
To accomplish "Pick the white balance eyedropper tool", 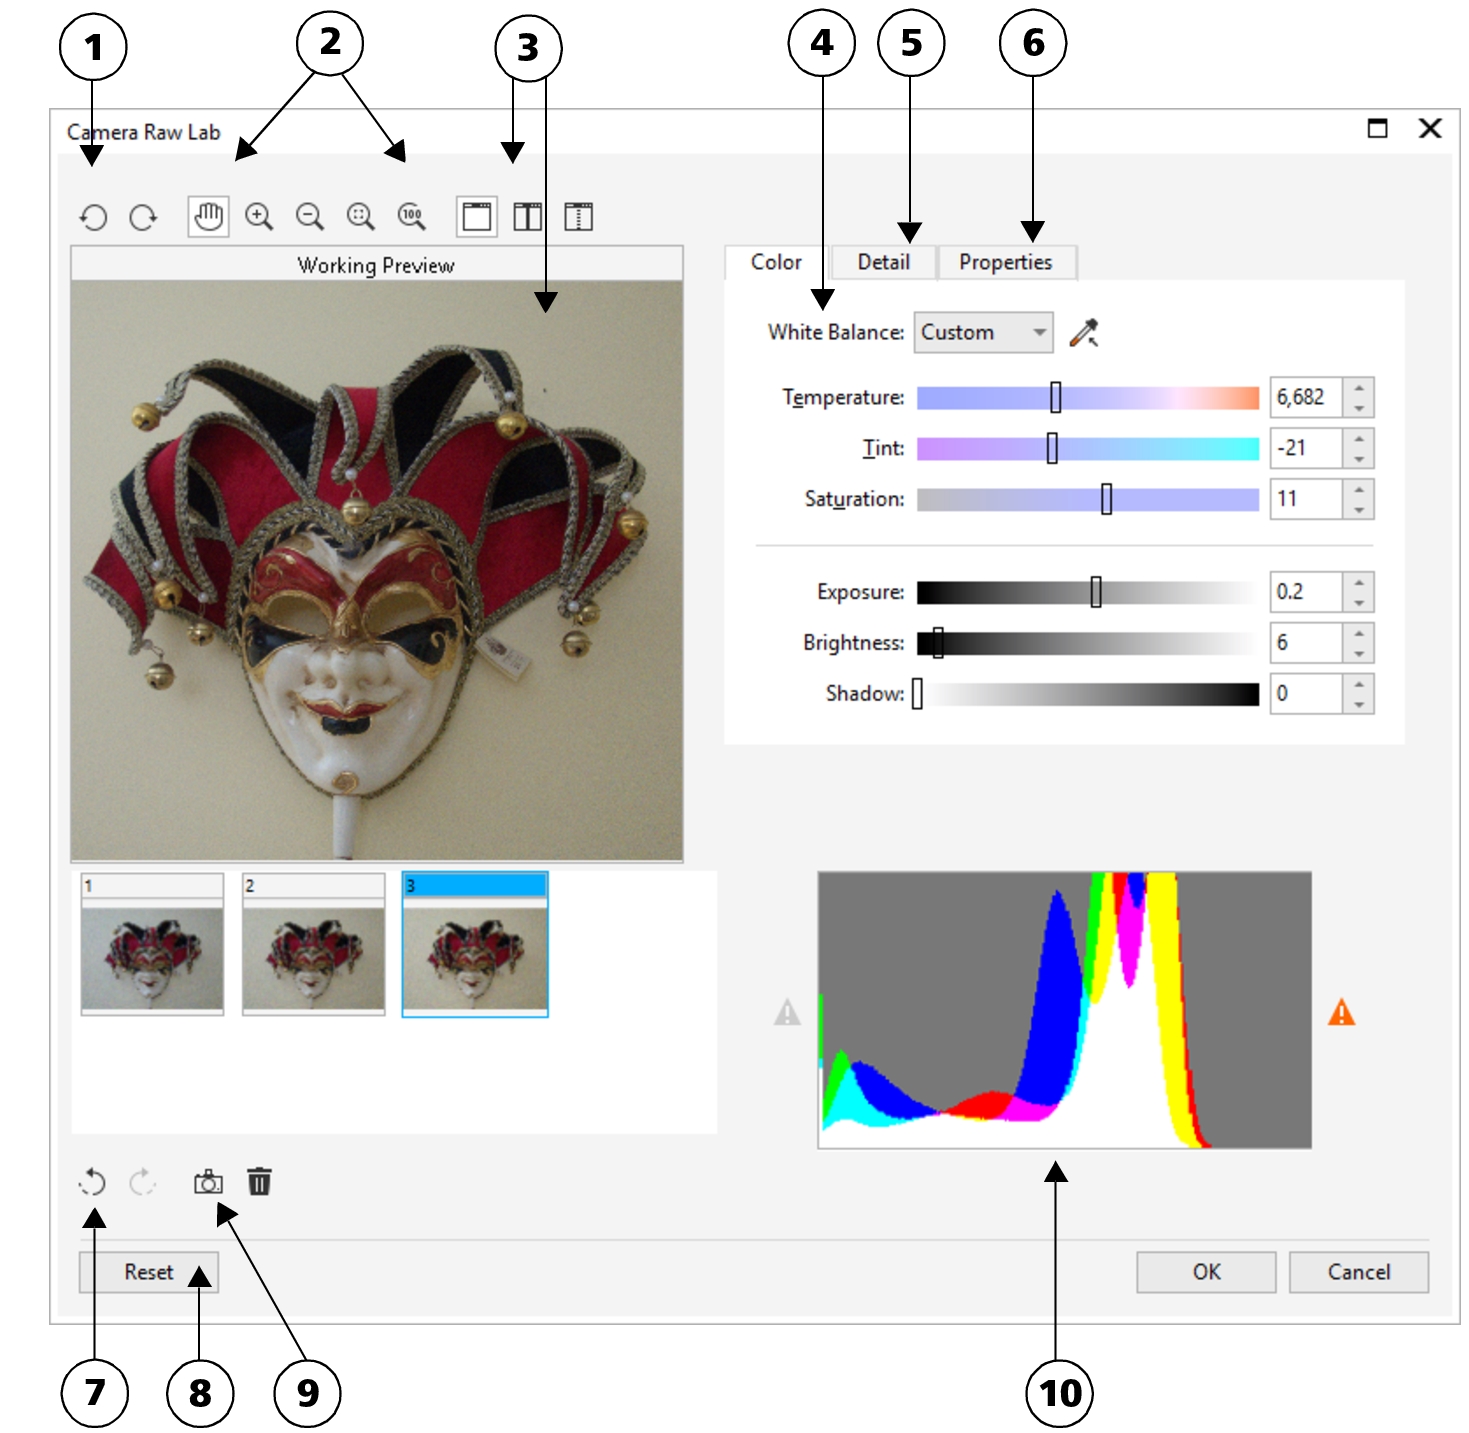I will (1084, 333).
